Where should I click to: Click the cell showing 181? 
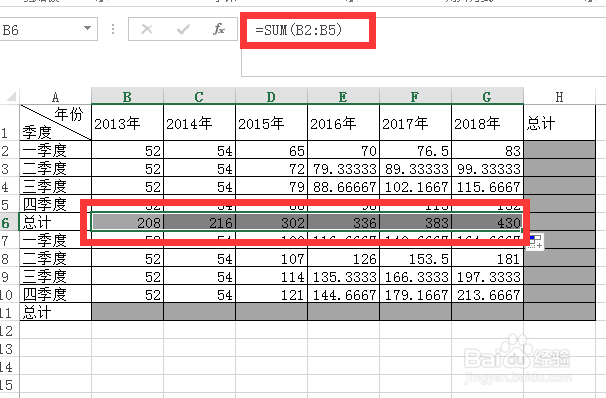point(487,258)
